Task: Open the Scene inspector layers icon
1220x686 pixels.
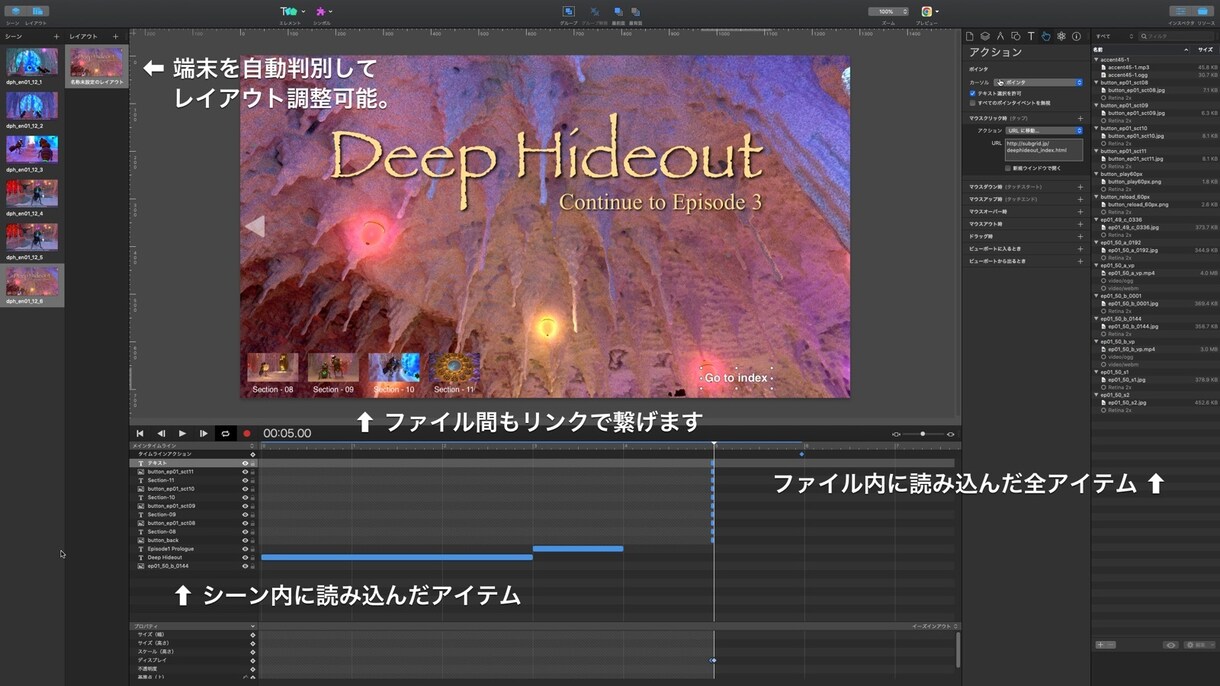Action: coord(985,36)
